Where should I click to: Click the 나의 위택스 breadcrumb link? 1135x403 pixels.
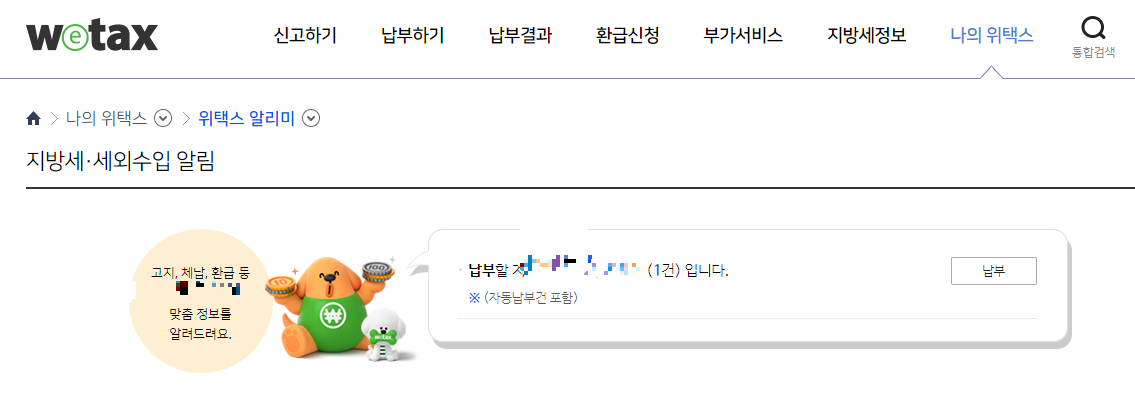(106, 119)
